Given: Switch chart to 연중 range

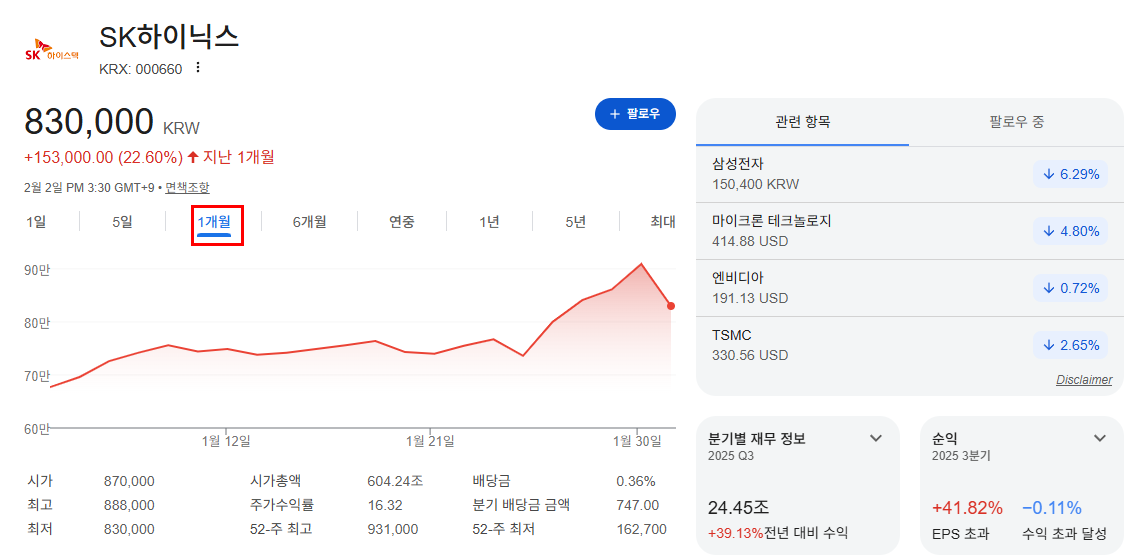Looking at the screenshot, I should click(x=402, y=222).
